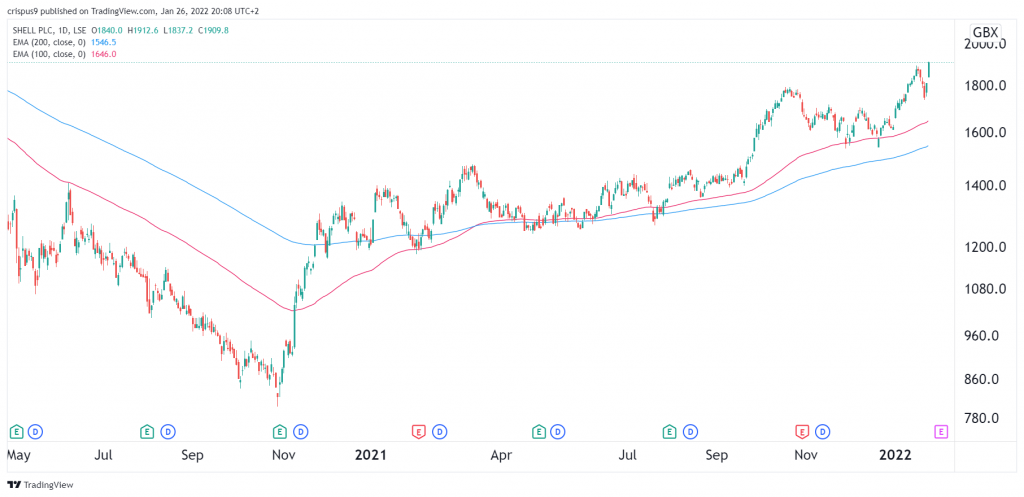This screenshot has height=497, width=1024.
Task: Select the red earnings E marker after the 2021 label
Action: 418,431
